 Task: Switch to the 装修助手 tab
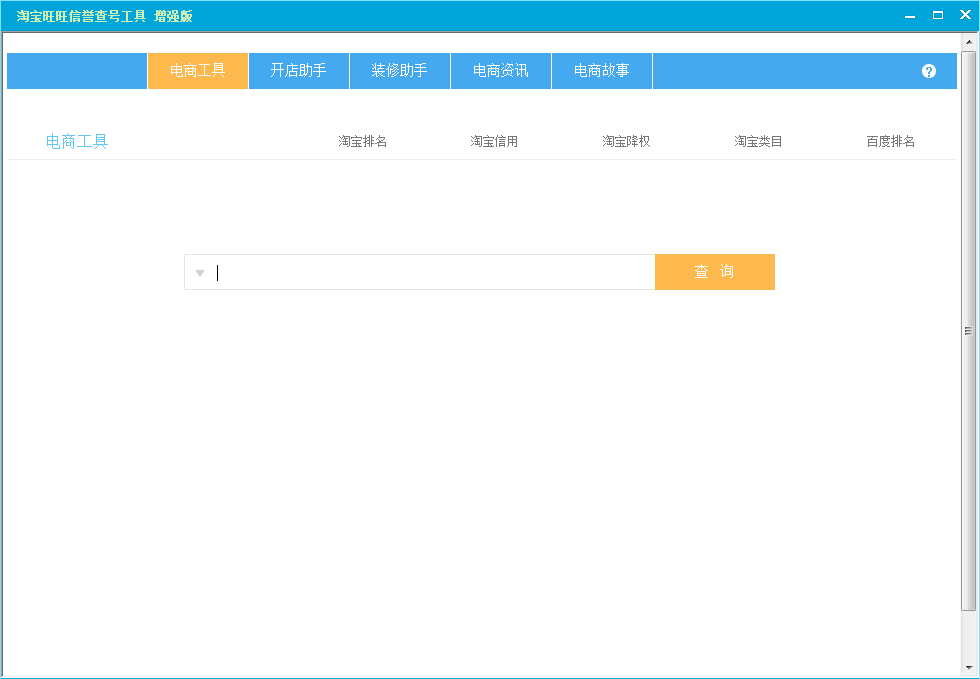399,71
